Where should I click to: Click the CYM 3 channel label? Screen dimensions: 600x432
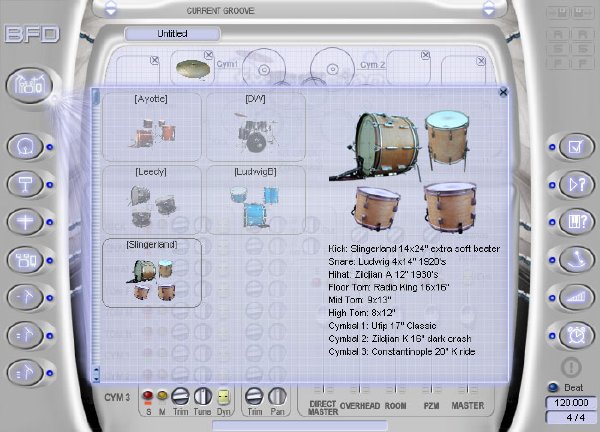(x=117, y=397)
